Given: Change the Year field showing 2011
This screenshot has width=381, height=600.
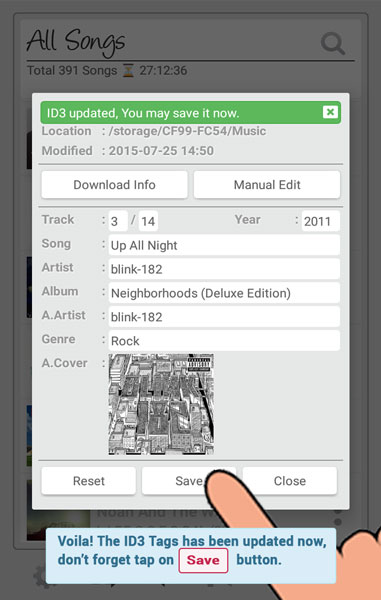Looking at the screenshot, I should 321,221.
